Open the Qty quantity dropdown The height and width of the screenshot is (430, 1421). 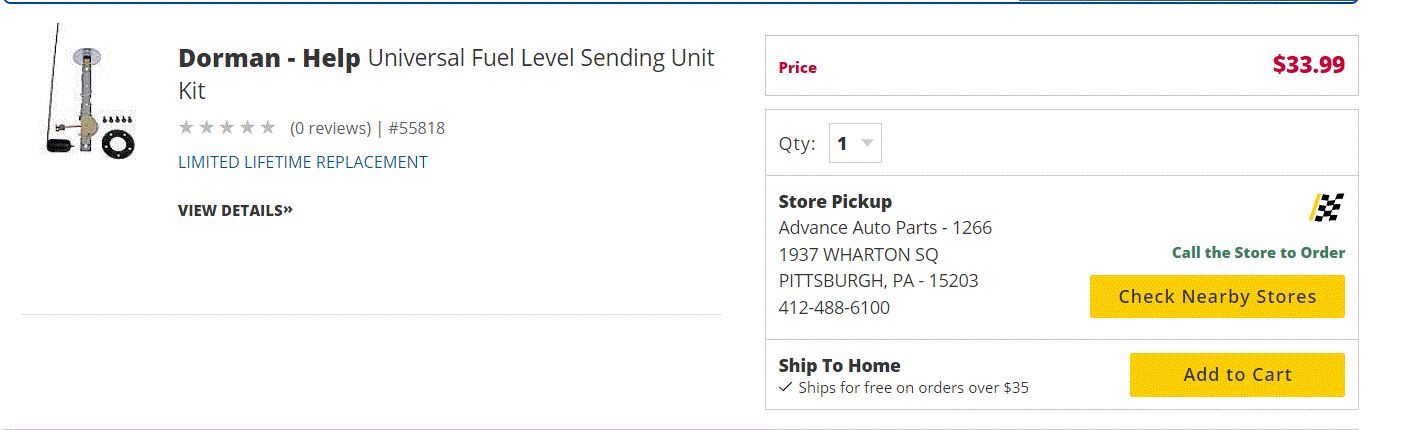855,144
